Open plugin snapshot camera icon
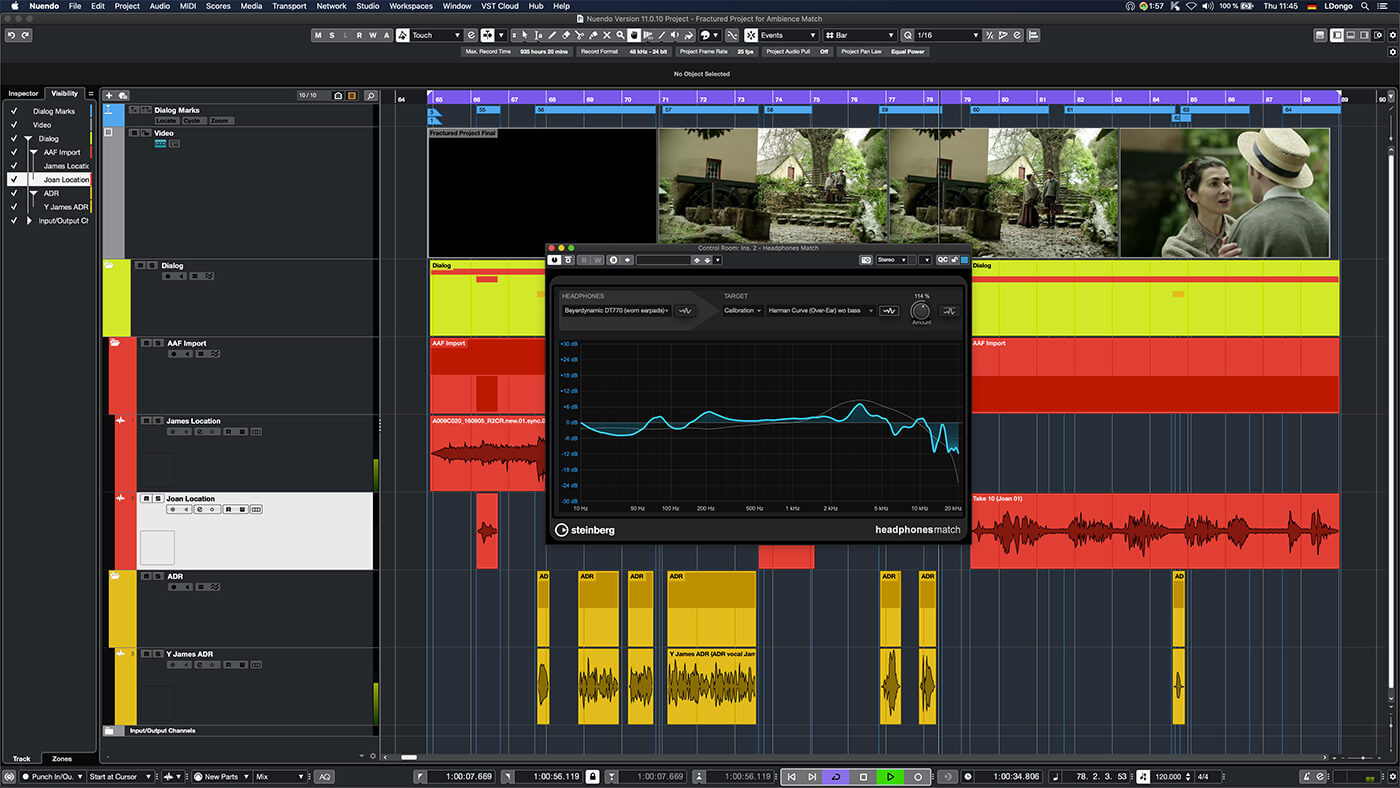This screenshot has height=788, width=1400. (866, 260)
